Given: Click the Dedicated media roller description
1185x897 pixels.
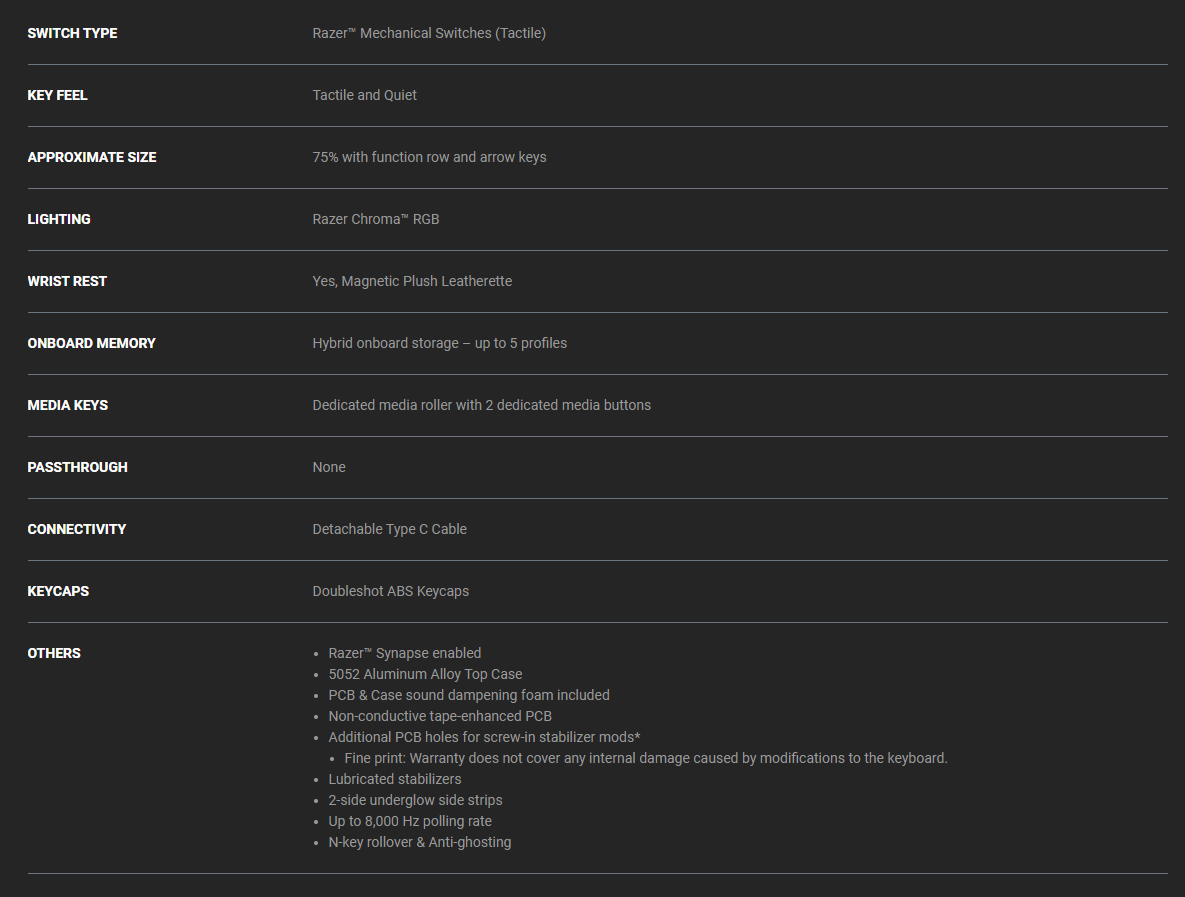Looking at the screenshot, I should click(x=481, y=405).
